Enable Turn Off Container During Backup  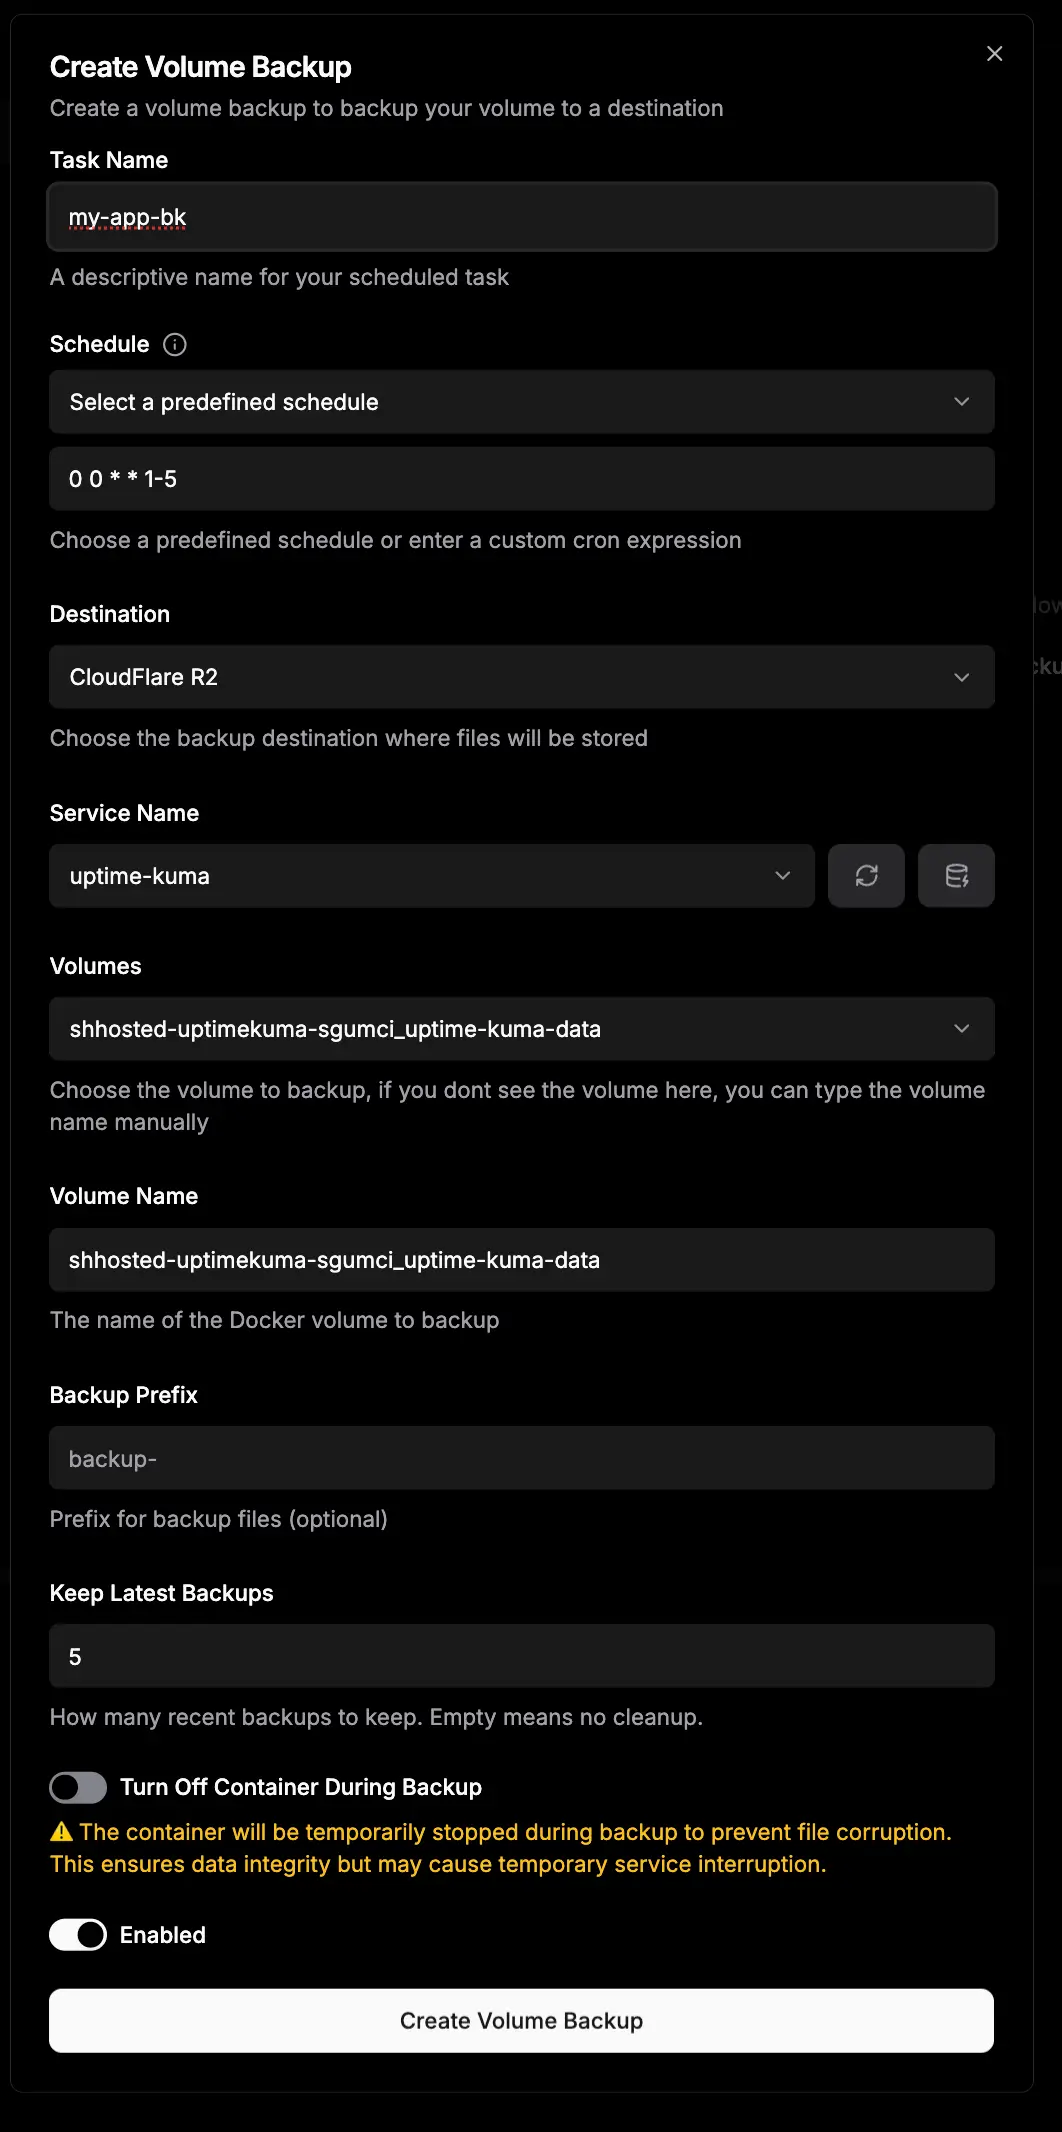coord(78,1787)
